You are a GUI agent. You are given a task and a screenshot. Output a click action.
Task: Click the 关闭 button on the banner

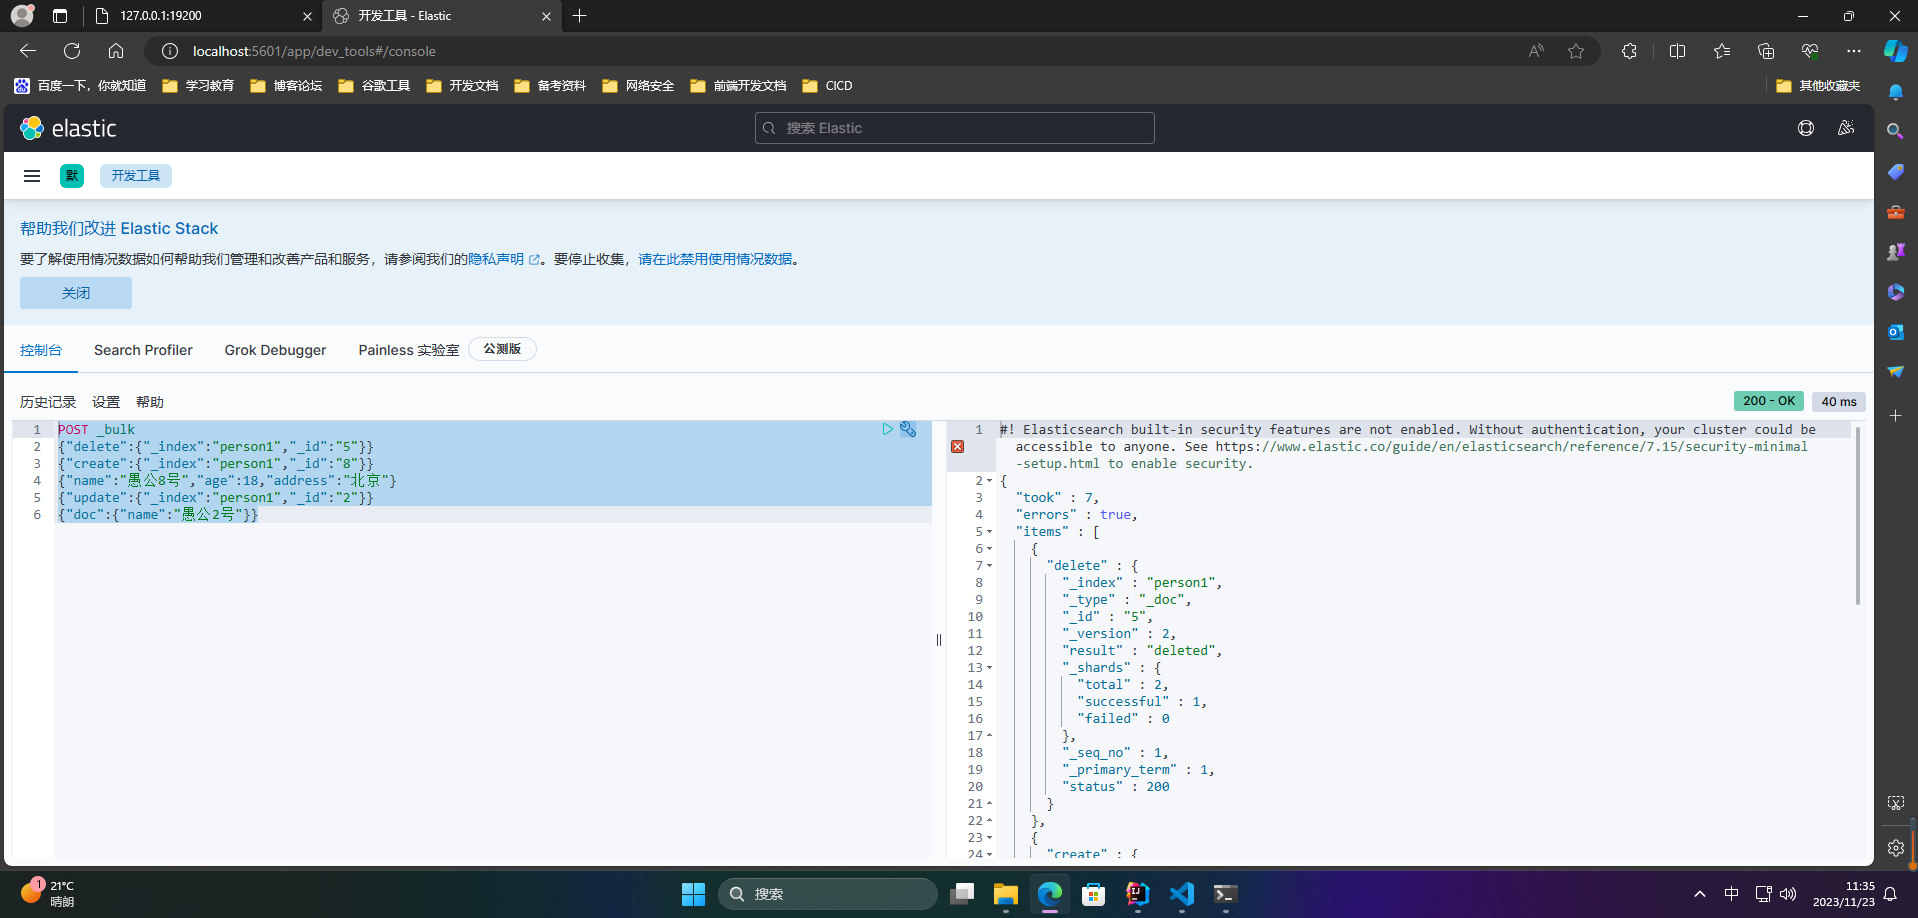point(76,293)
